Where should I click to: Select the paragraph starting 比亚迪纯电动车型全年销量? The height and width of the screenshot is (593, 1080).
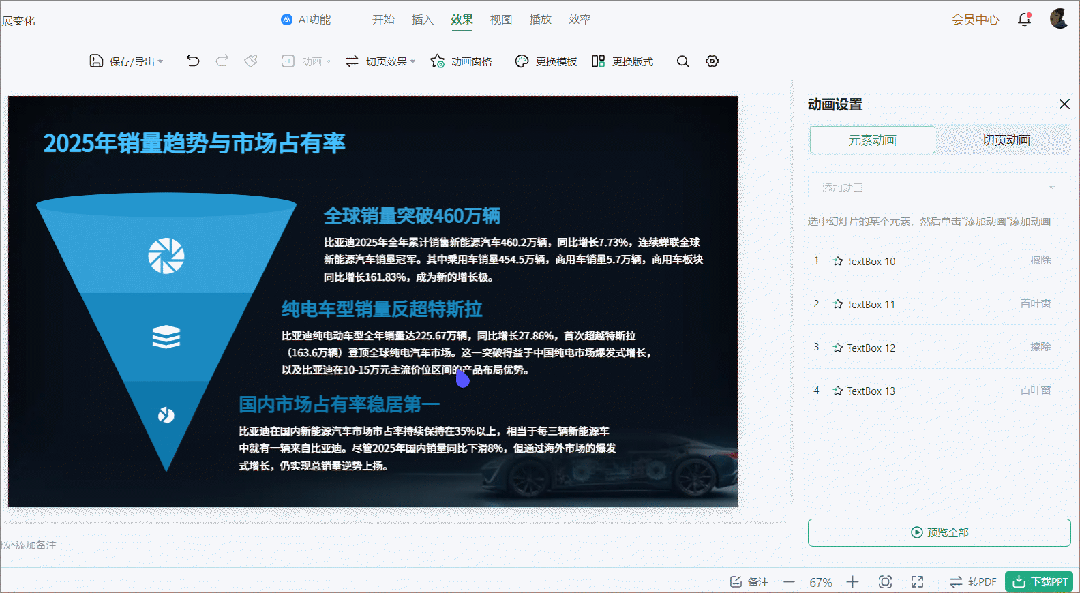coord(467,353)
